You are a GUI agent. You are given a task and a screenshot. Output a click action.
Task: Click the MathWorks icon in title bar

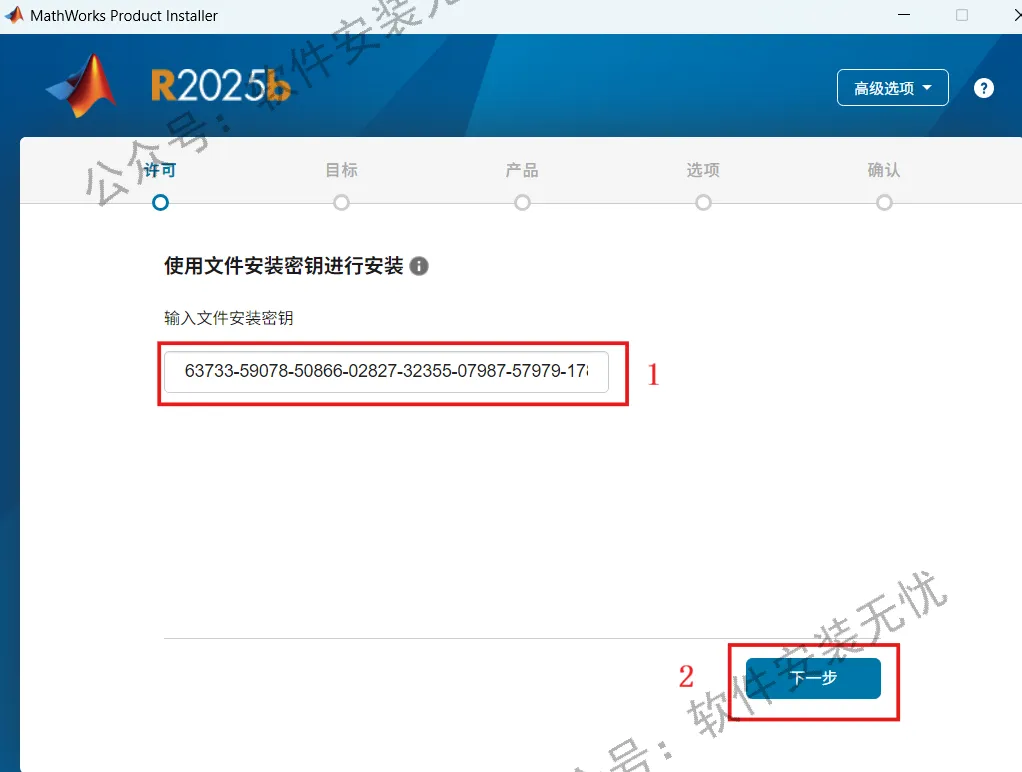tap(14, 15)
